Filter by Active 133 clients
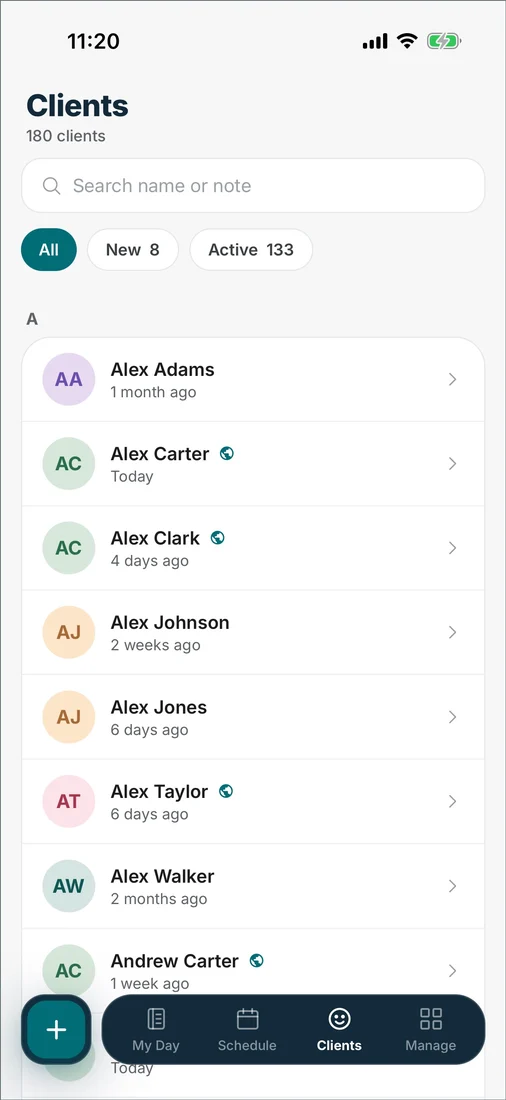The width and height of the screenshot is (506, 1100). click(x=251, y=250)
